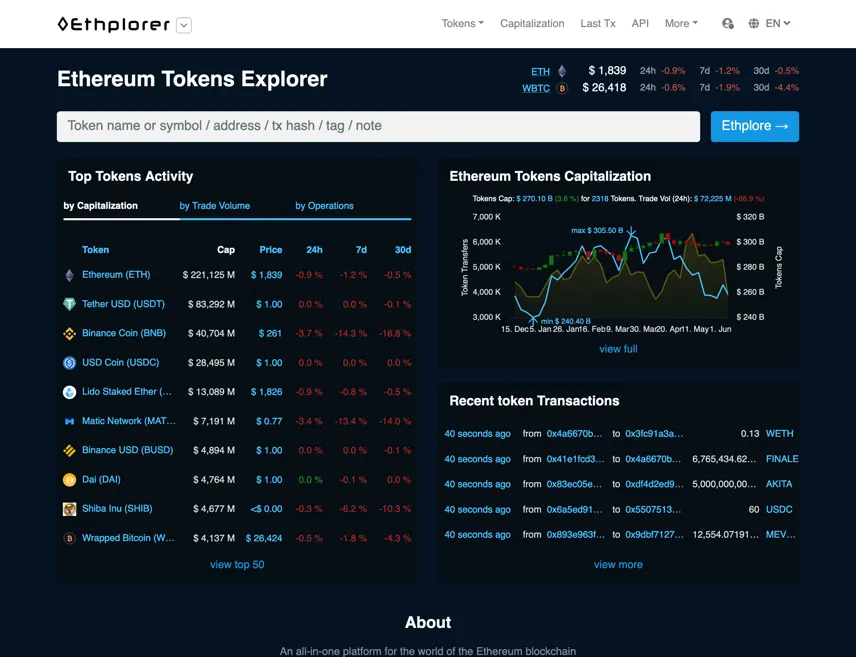This screenshot has width=856, height=657.
Task: Click the ETH ticker link in header
Action: click(x=540, y=72)
